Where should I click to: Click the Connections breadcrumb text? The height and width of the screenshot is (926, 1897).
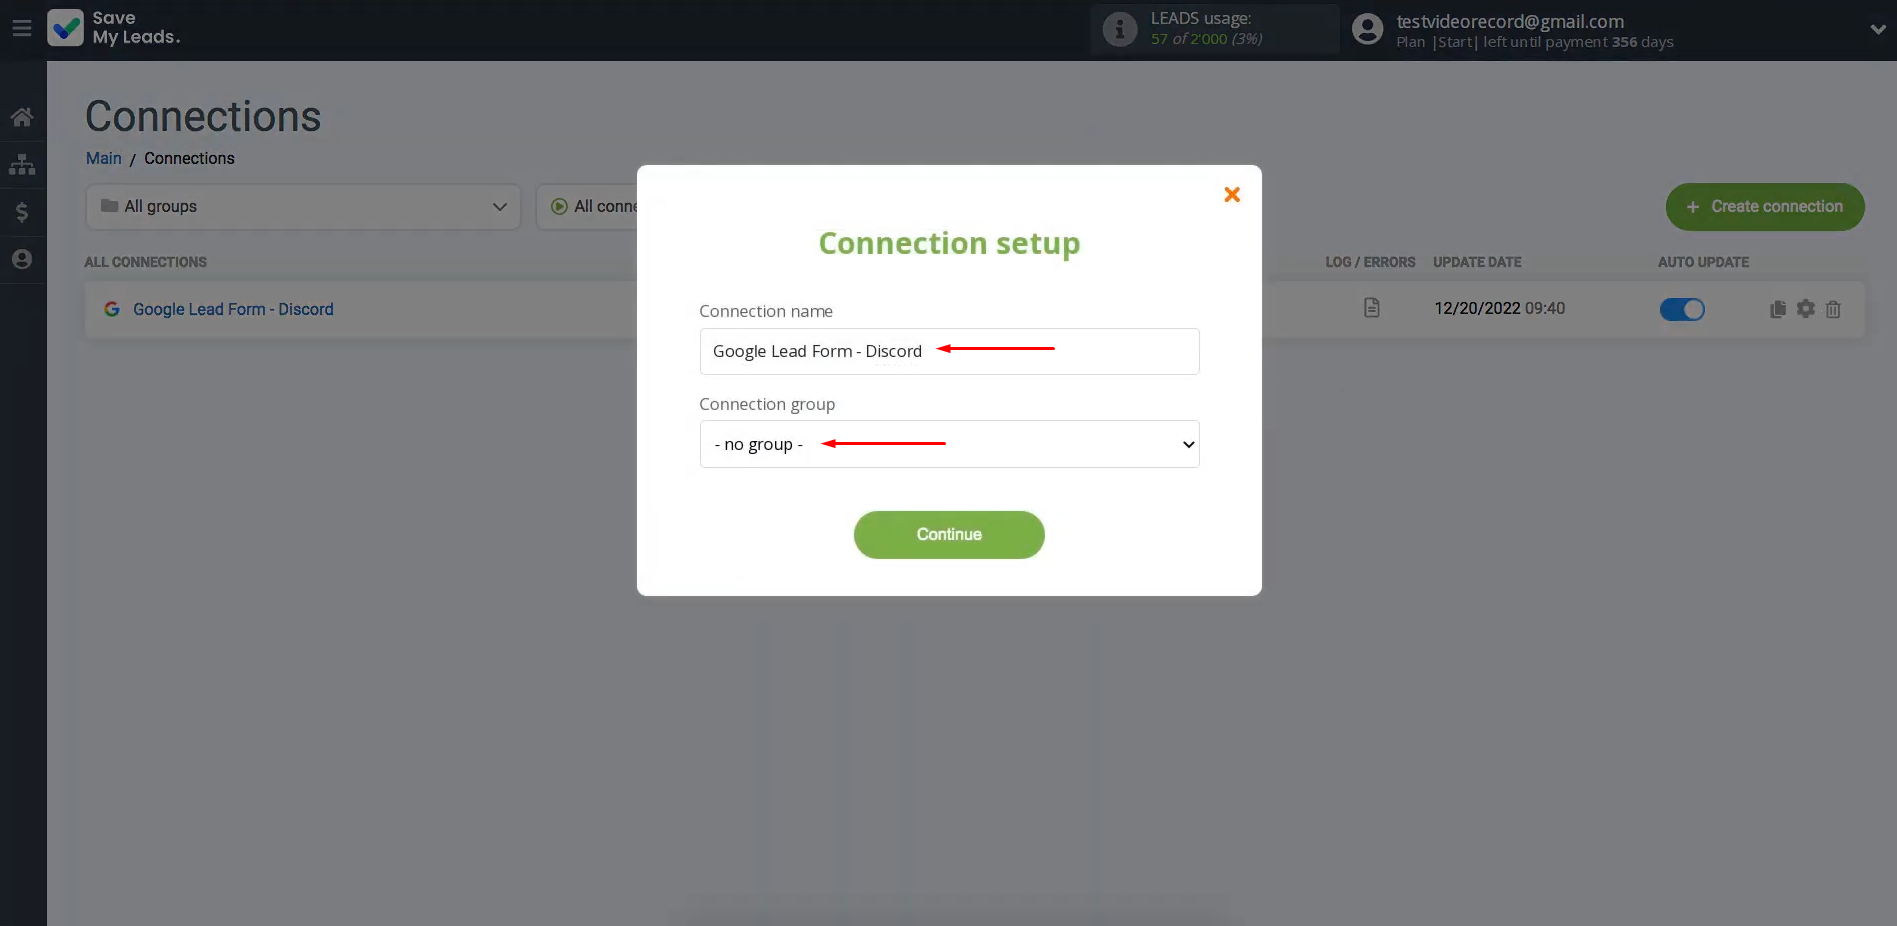tap(189, 158)
